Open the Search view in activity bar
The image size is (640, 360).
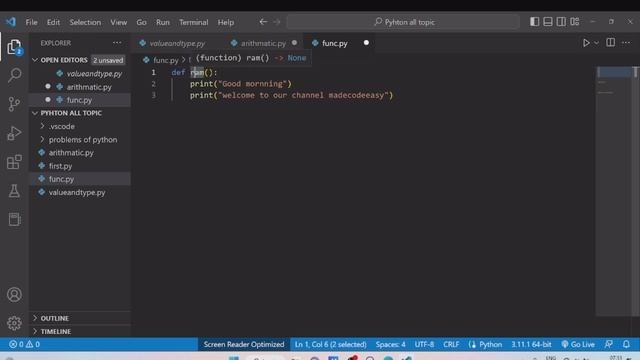click(x=14, y=75)
